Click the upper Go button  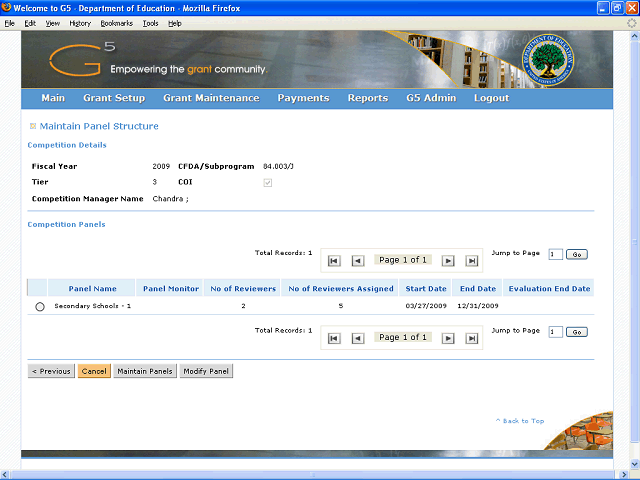pos(577,254)
